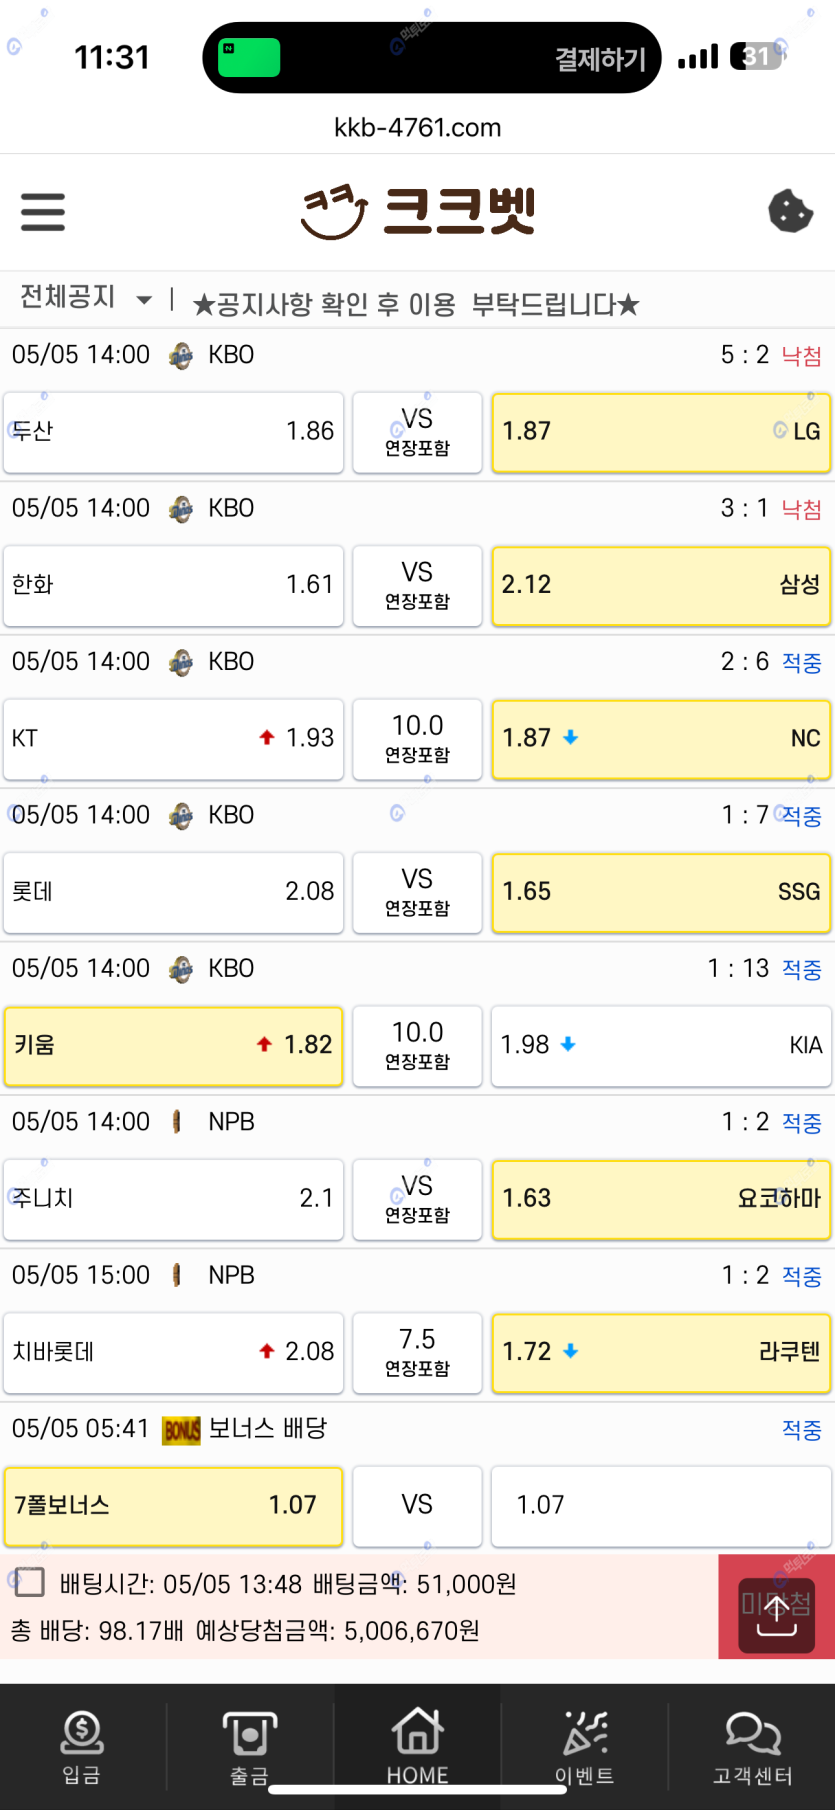Choose the 7폴보너스 1.07 bonus option

coord(173,1505)
